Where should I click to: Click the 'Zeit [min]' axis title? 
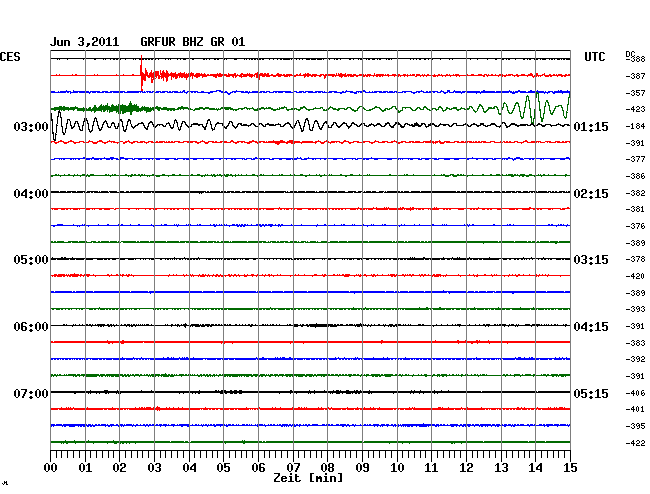point(308,478)
